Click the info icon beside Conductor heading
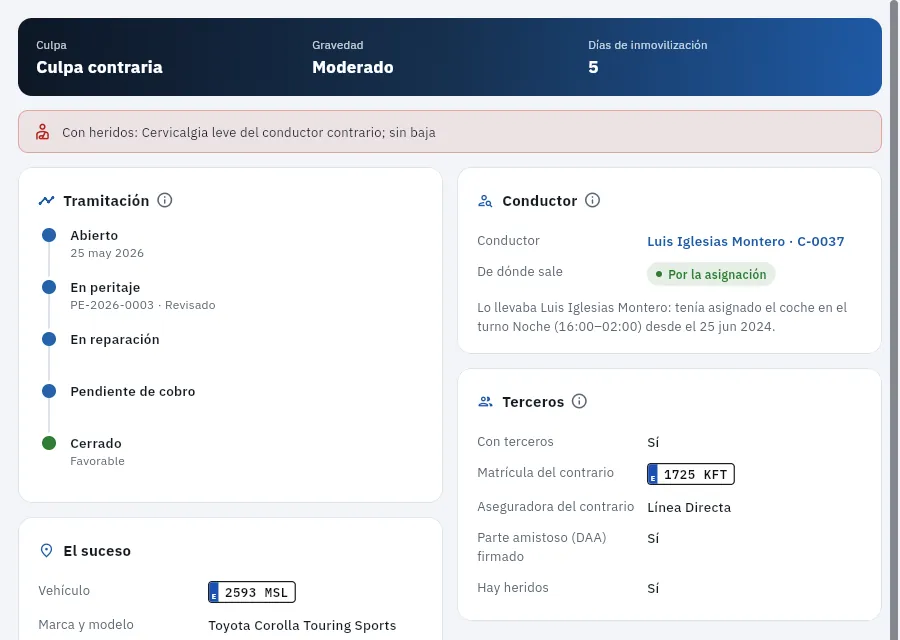The width and height of the screenshot is (900, 640). coord(592,200)
